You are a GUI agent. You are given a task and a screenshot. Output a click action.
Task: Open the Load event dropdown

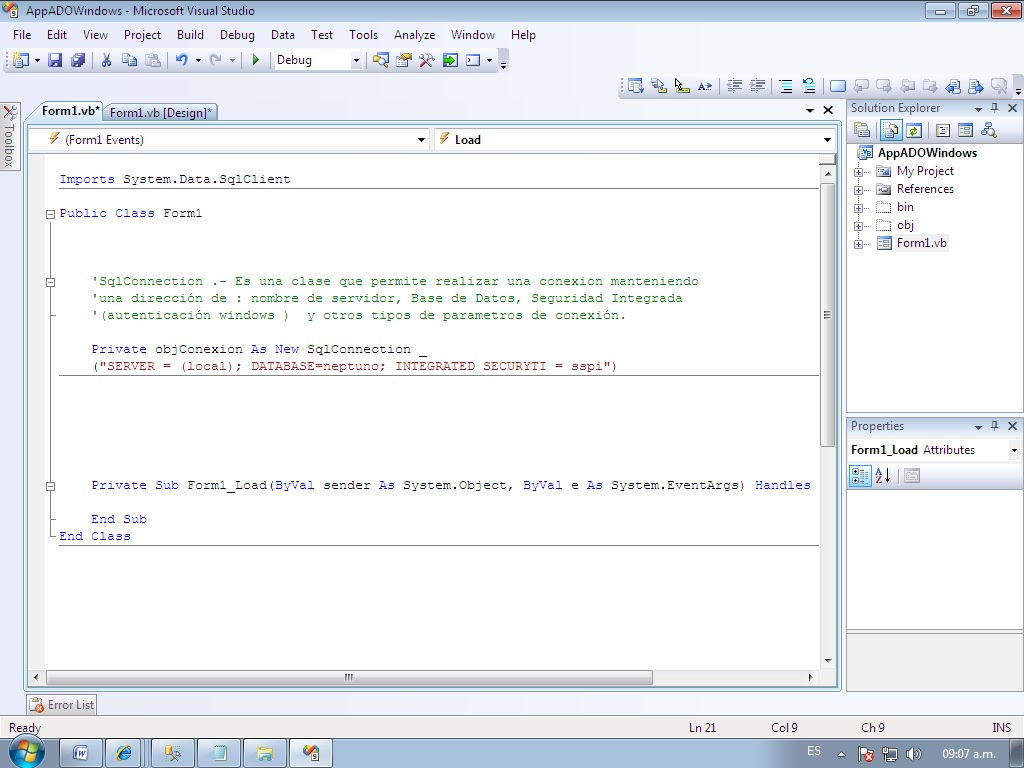tap(825, 139)
